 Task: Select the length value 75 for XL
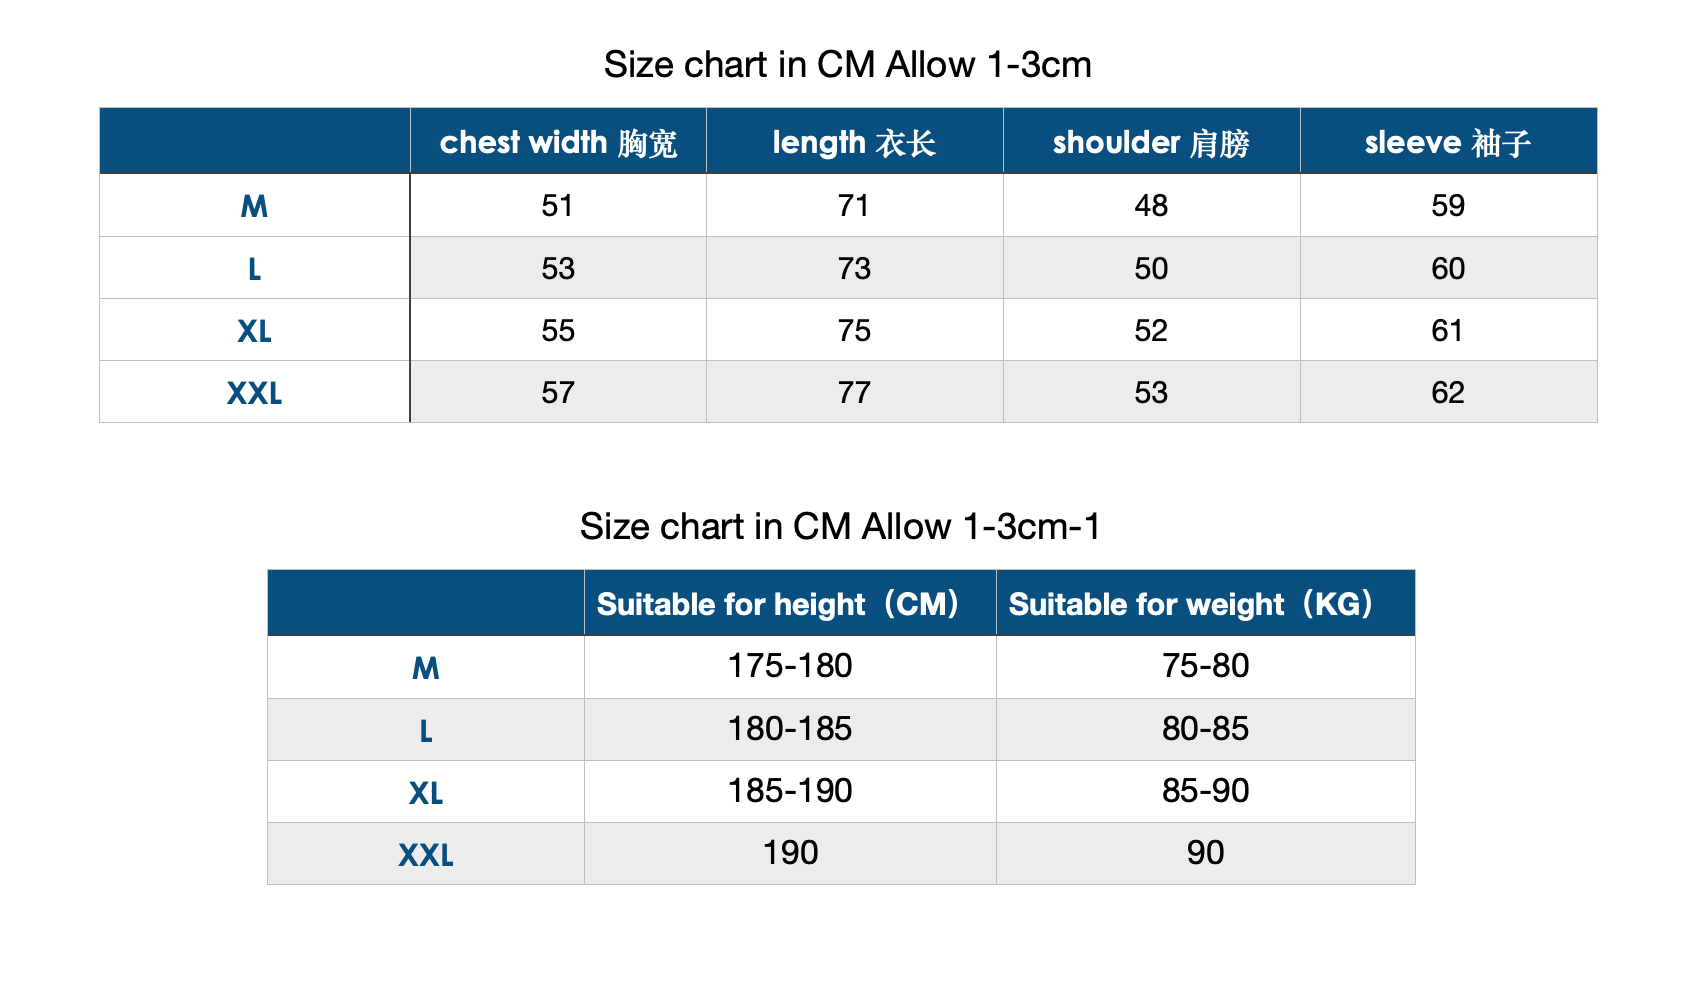(854, 330)
